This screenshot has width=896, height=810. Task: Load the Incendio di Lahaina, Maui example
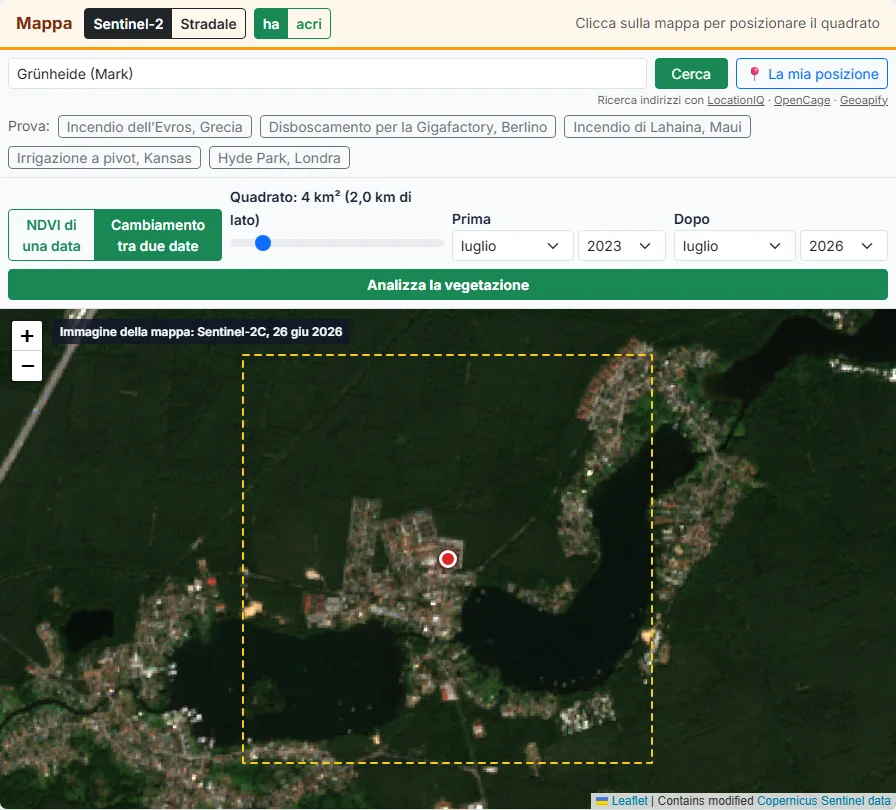(657, 127)
